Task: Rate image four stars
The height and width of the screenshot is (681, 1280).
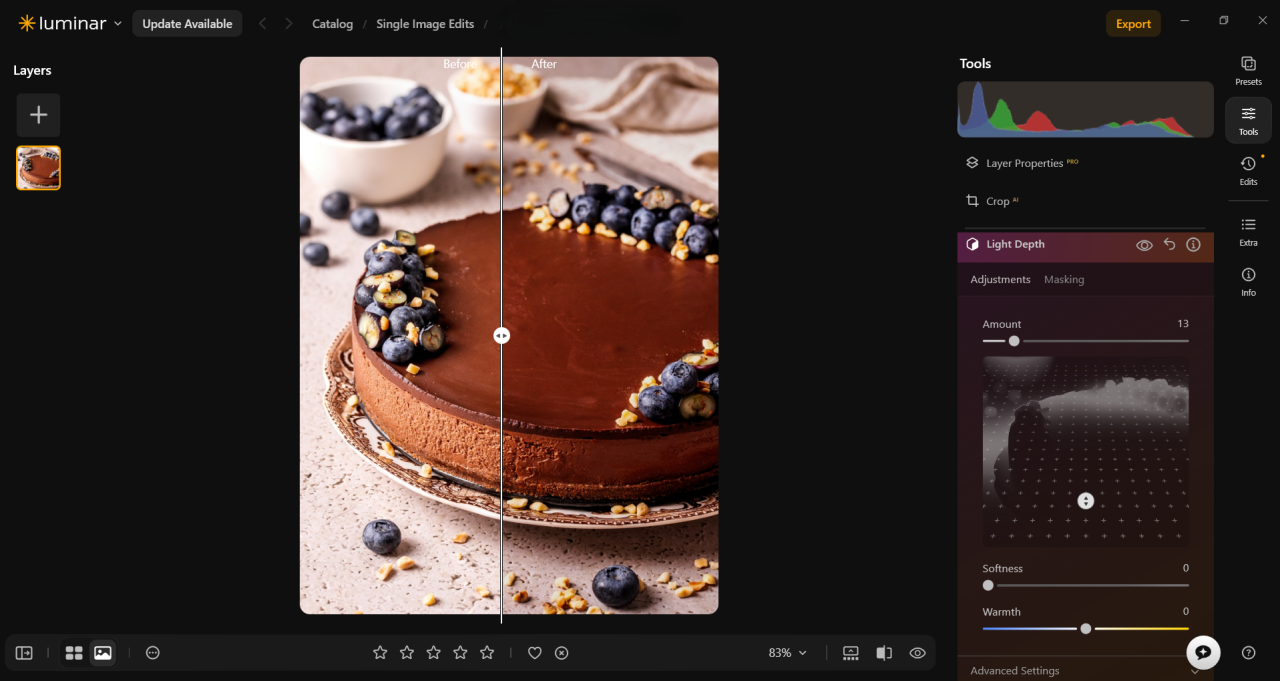Action: [x=460, y=653]
